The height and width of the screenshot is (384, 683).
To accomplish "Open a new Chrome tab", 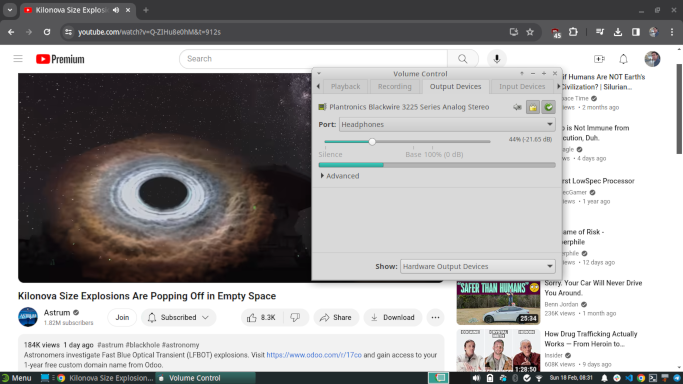I will click(x=146, y=10).
